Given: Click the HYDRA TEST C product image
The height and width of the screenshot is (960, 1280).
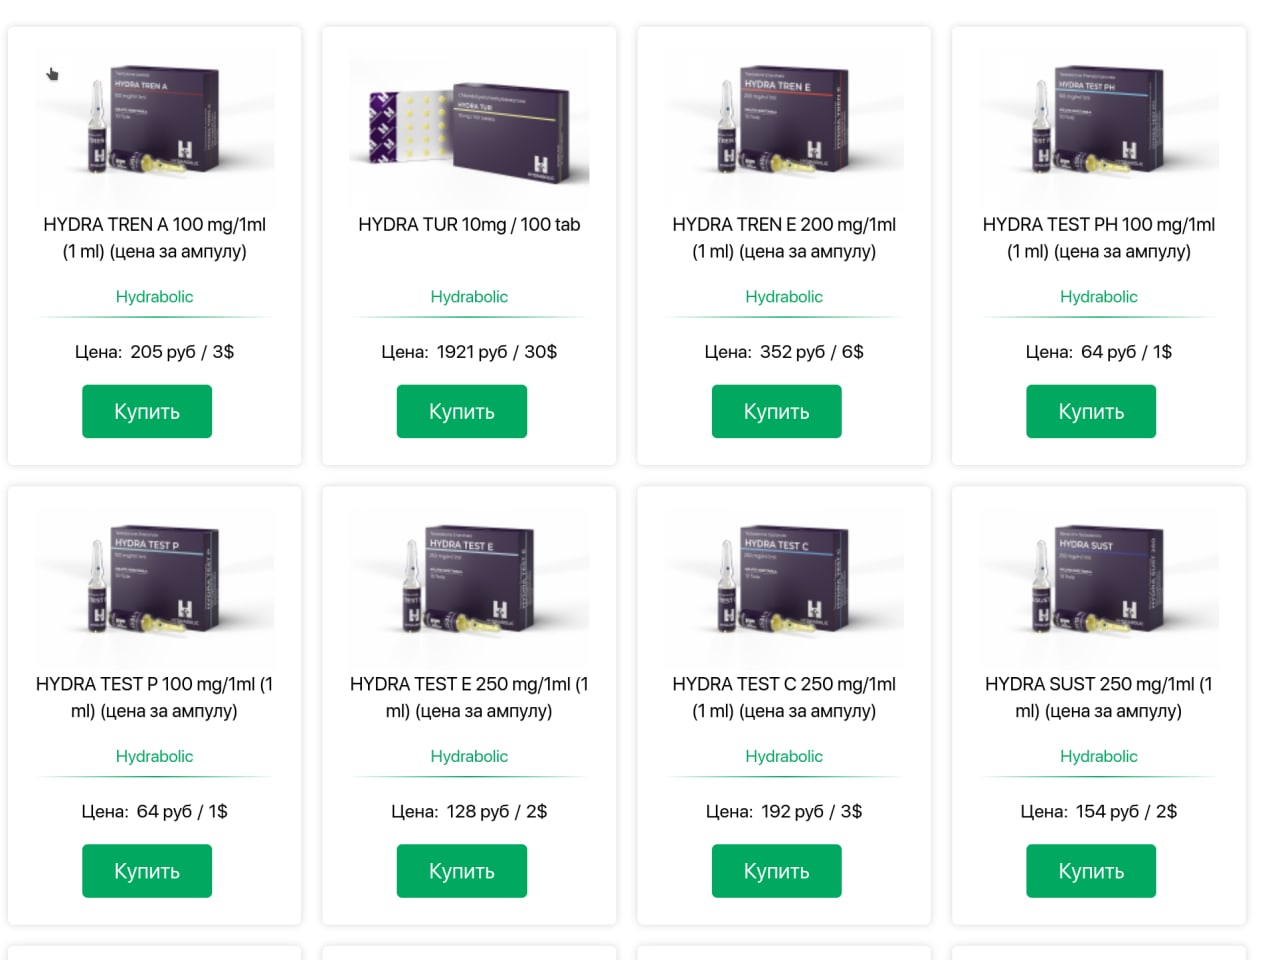Looking at the screenshot, I should coord(784,586).
